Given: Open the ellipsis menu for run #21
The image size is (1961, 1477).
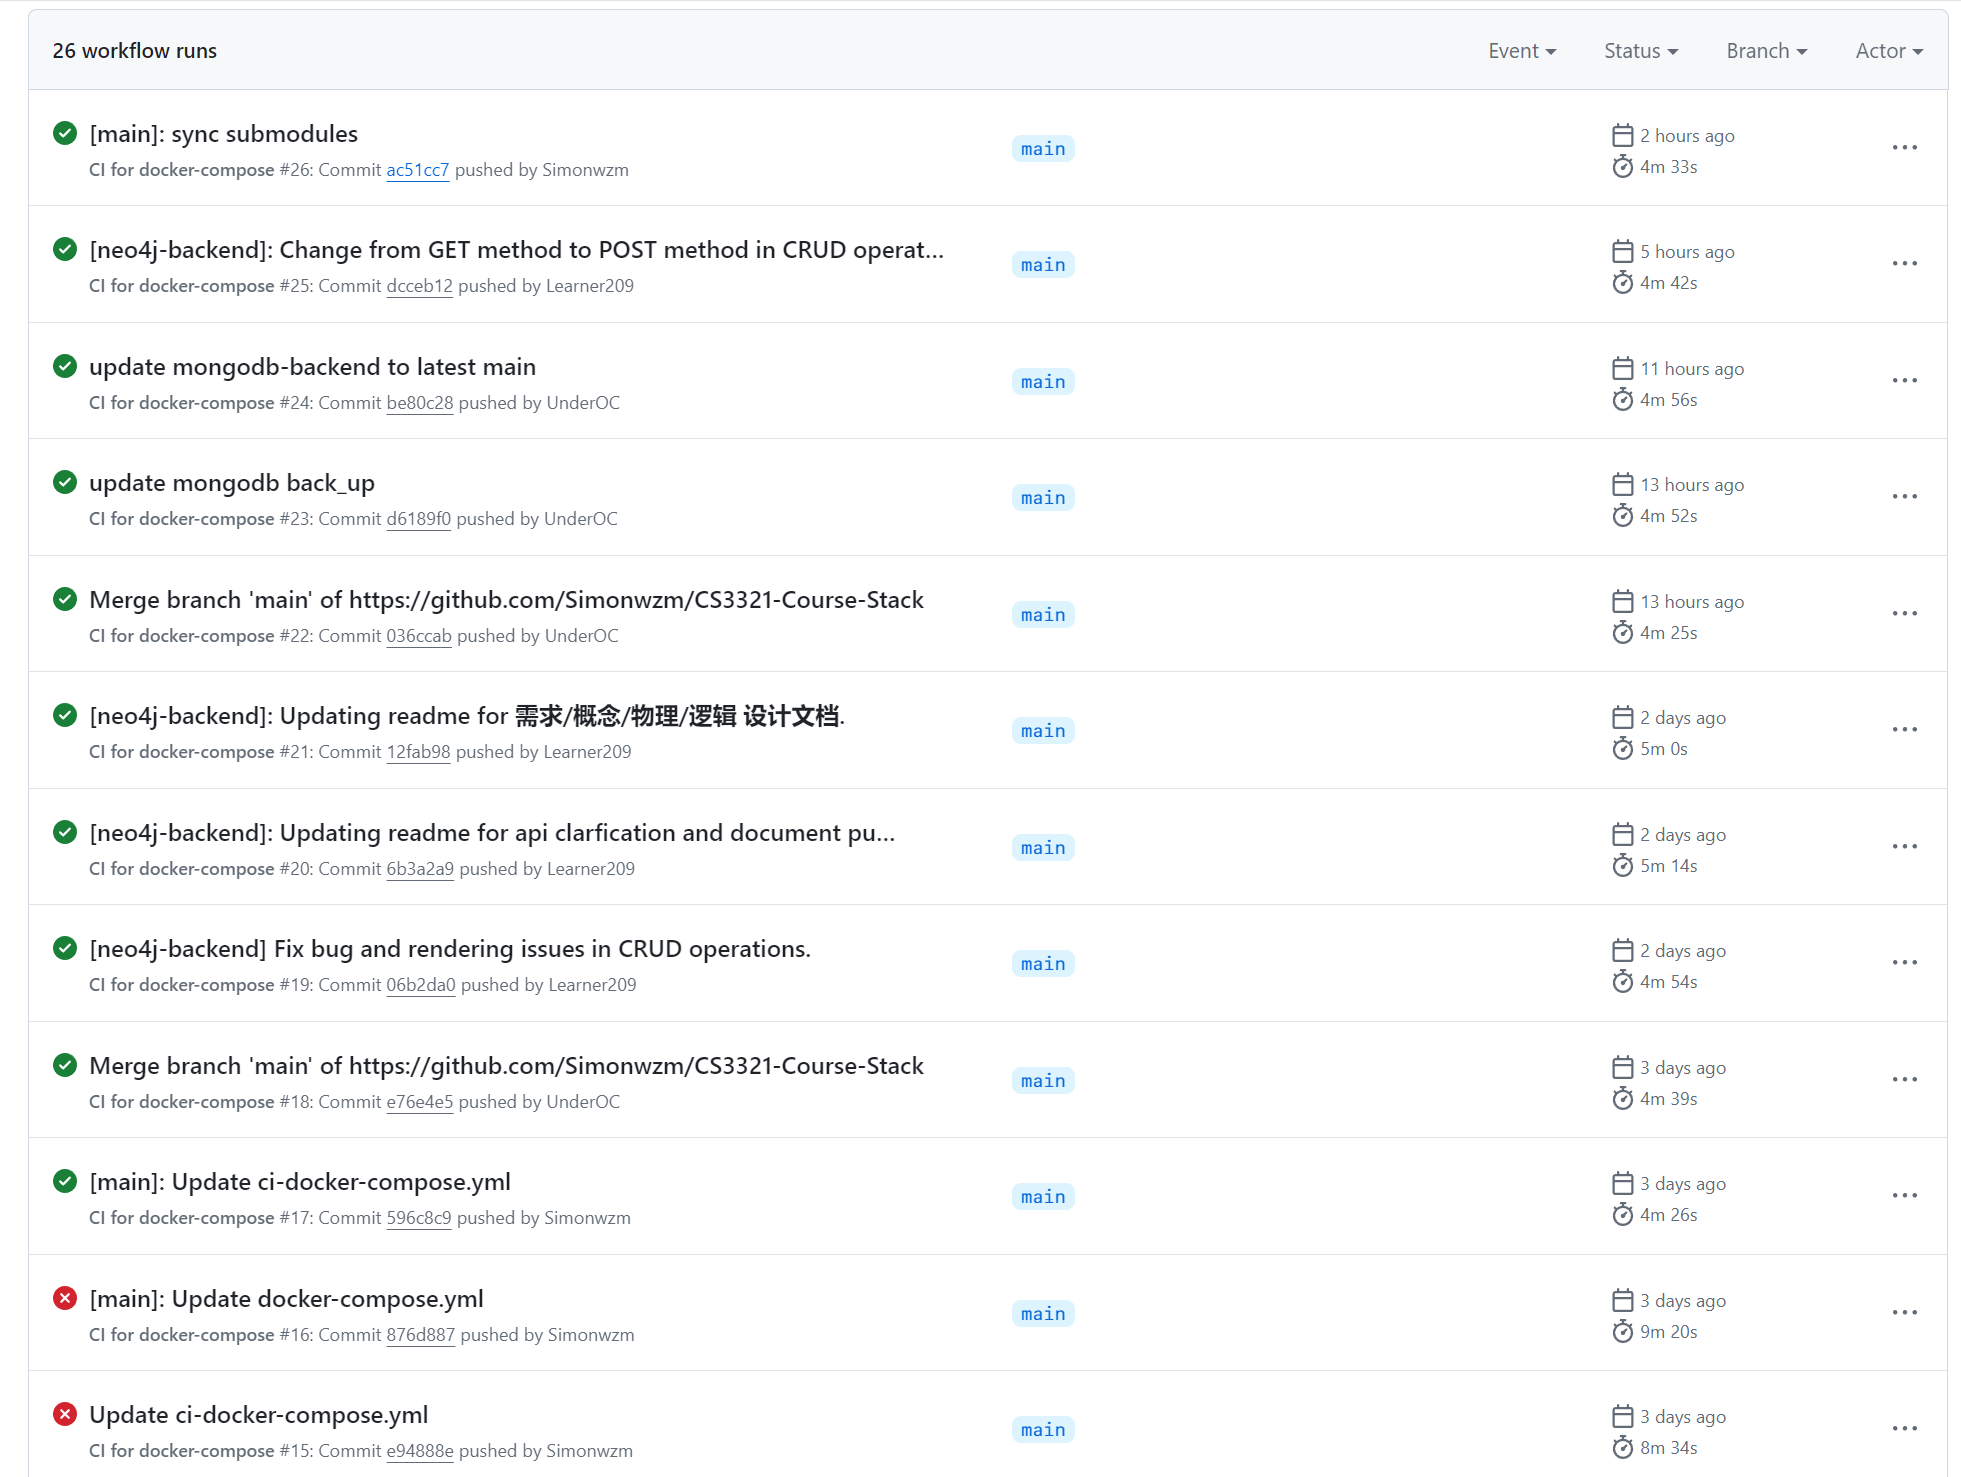Looking at the screenshot, I should [x=1904, y=730].
